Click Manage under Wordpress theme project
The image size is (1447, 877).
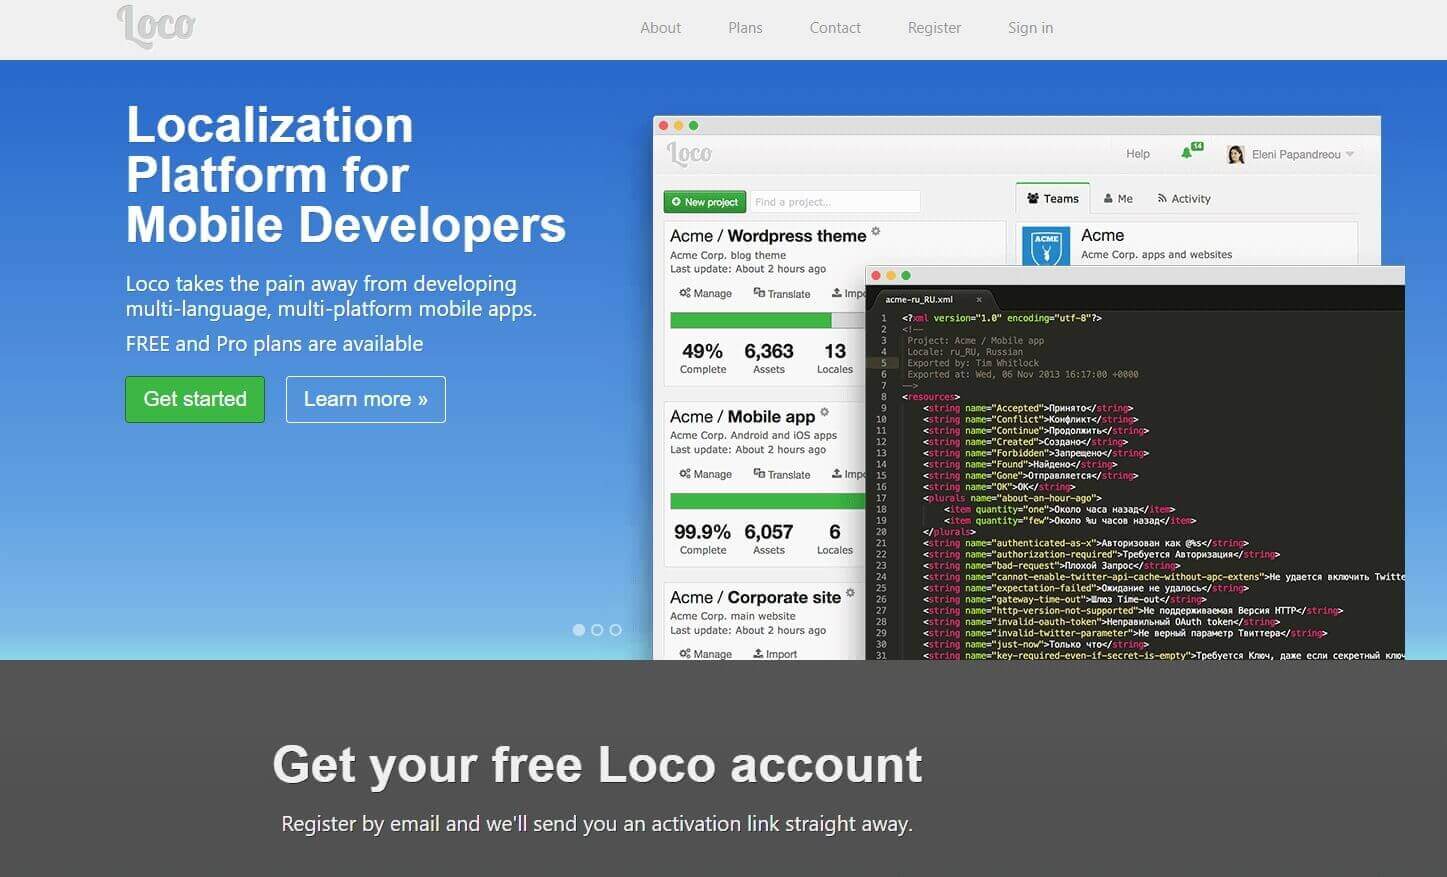click(x=706, y=293)
